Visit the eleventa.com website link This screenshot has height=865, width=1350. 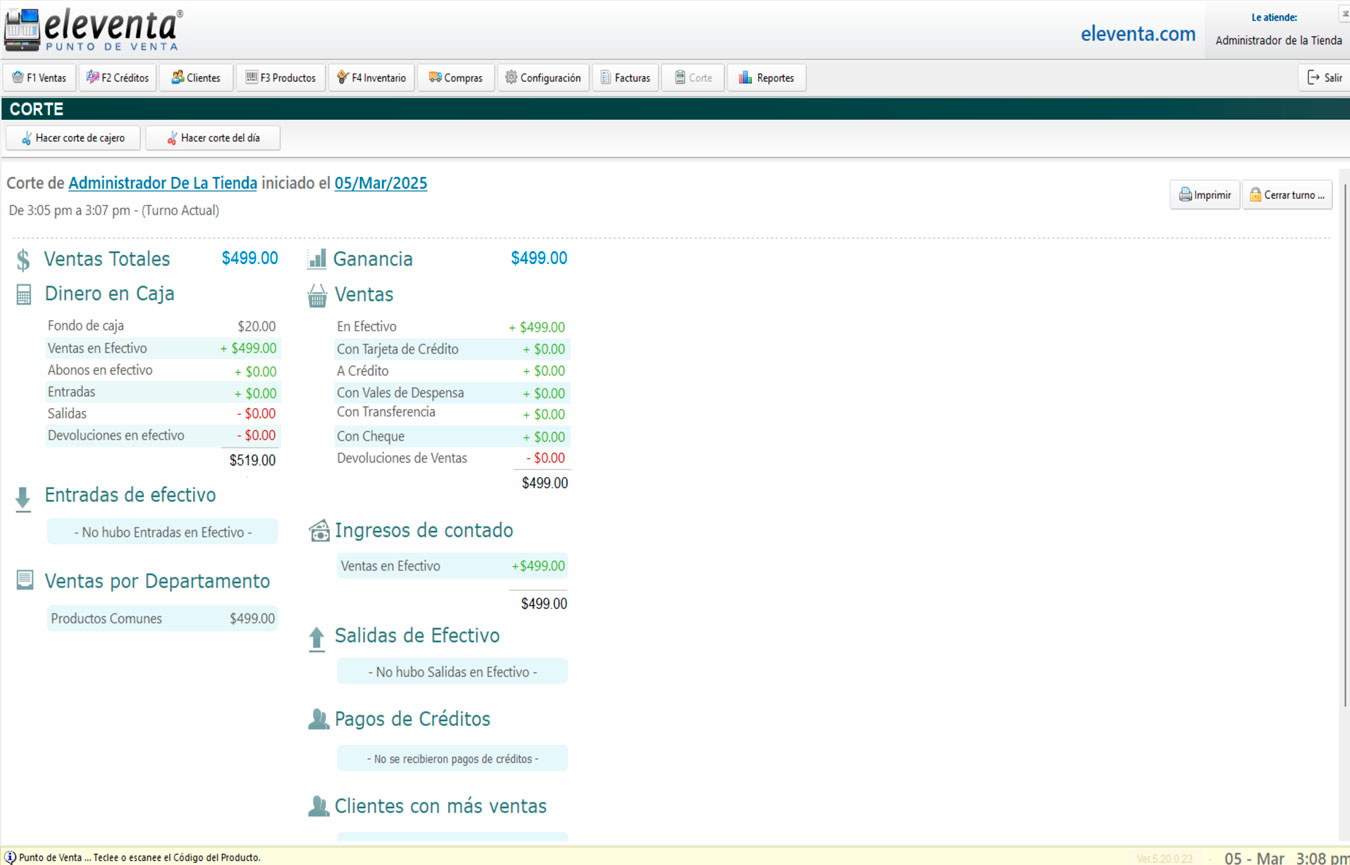pyautogui.click(x=1138, y=33)
